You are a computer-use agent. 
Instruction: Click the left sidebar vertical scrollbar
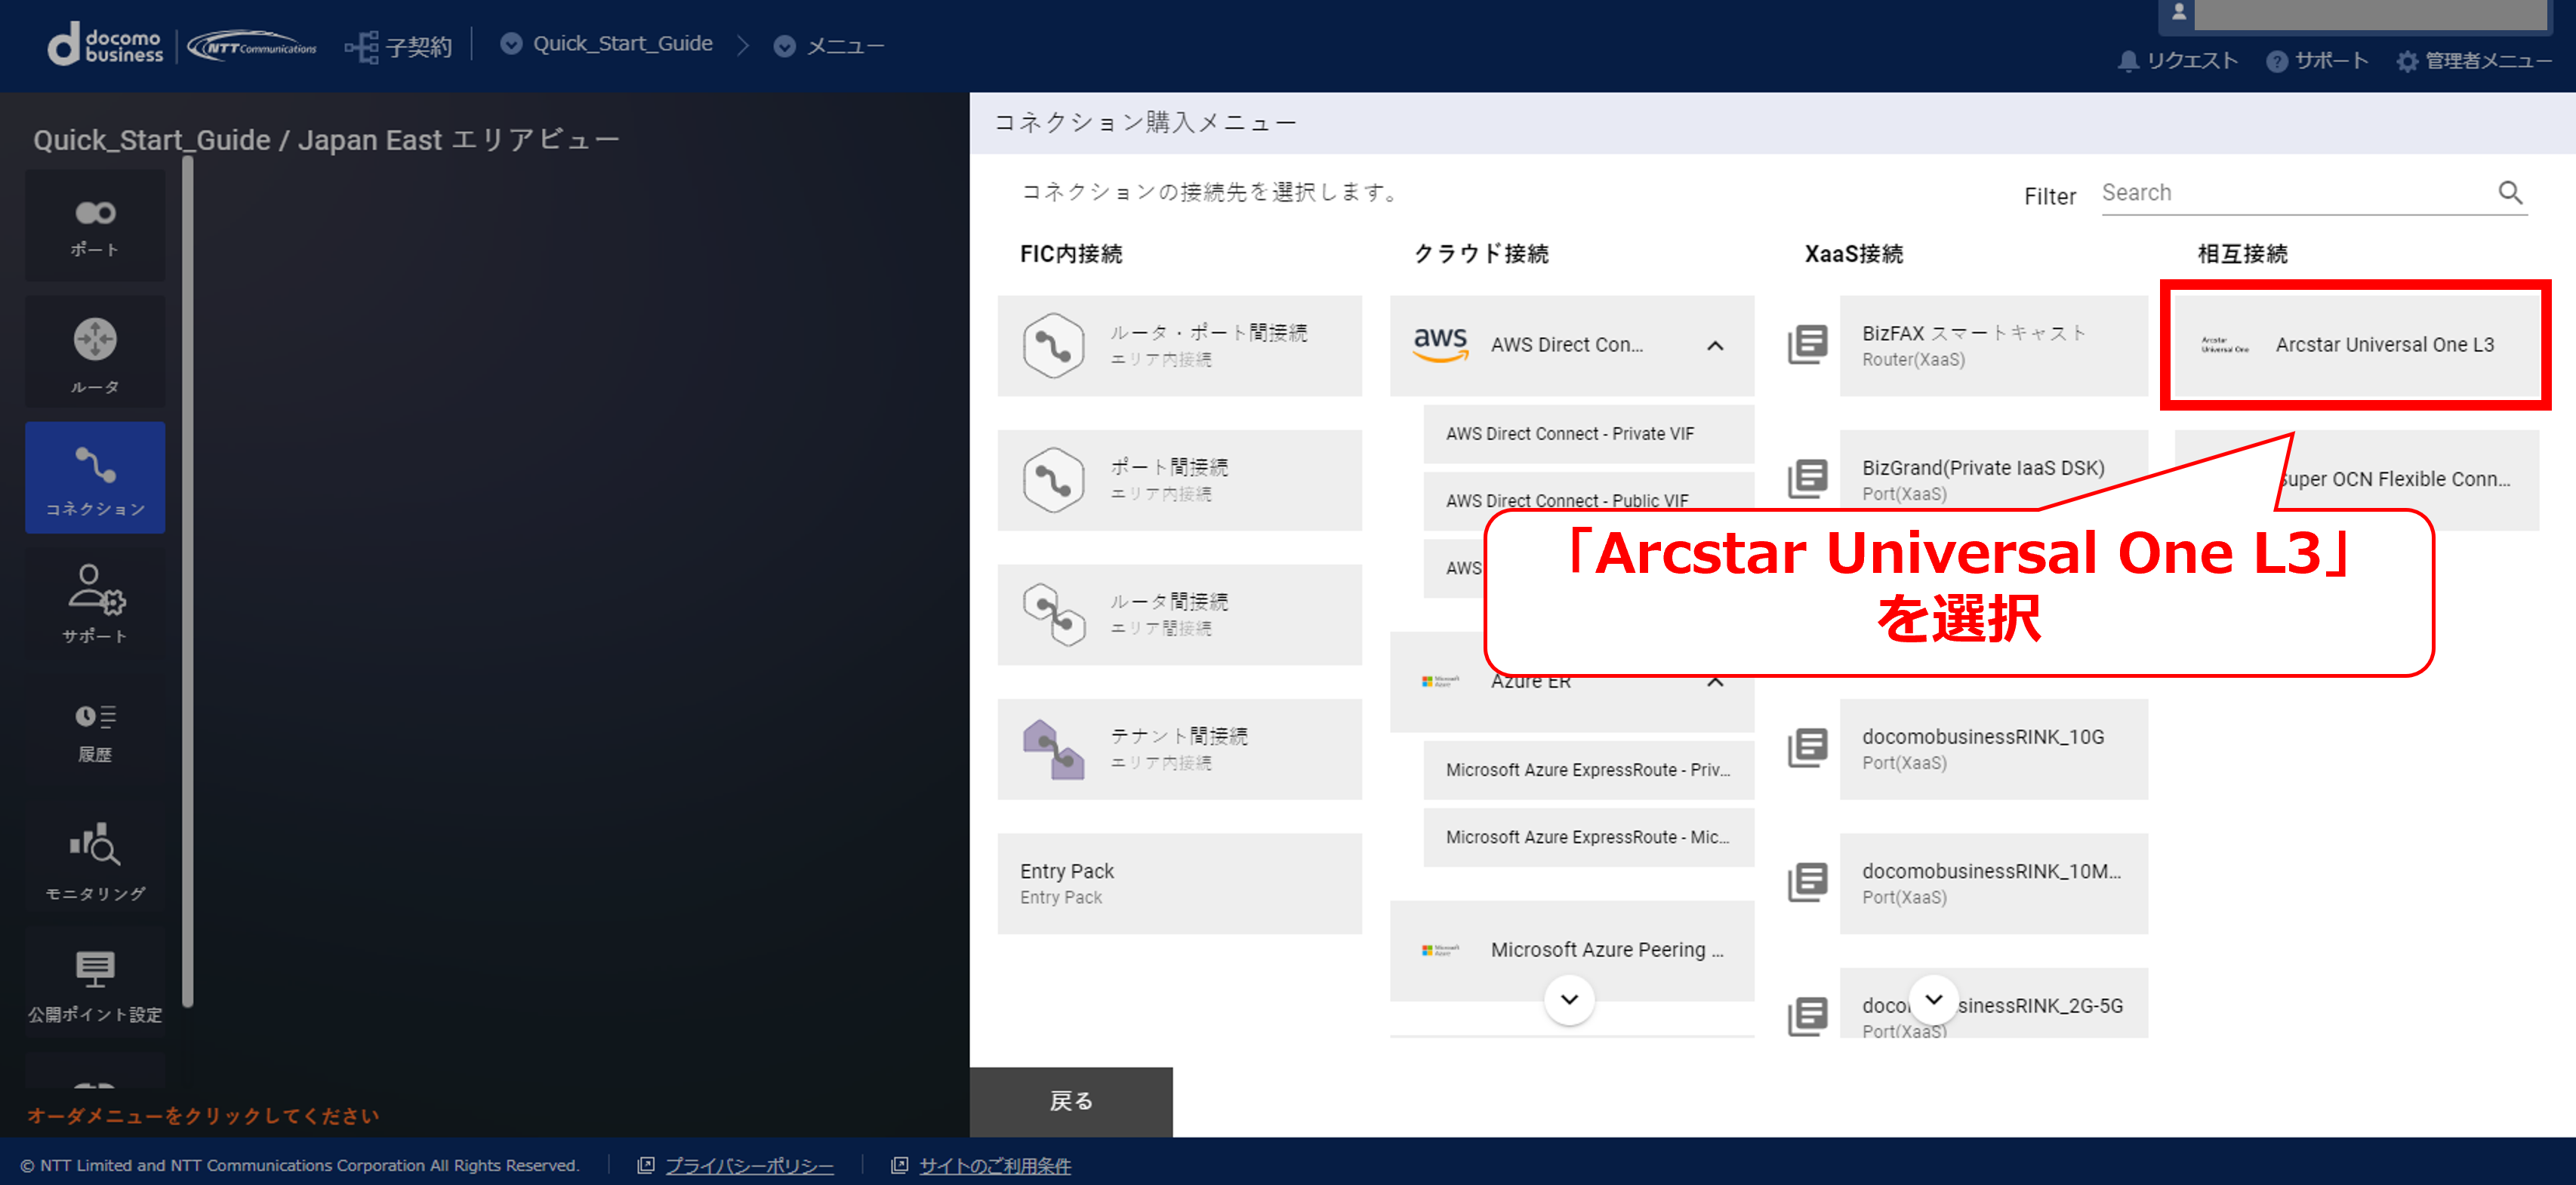(187, 582)
